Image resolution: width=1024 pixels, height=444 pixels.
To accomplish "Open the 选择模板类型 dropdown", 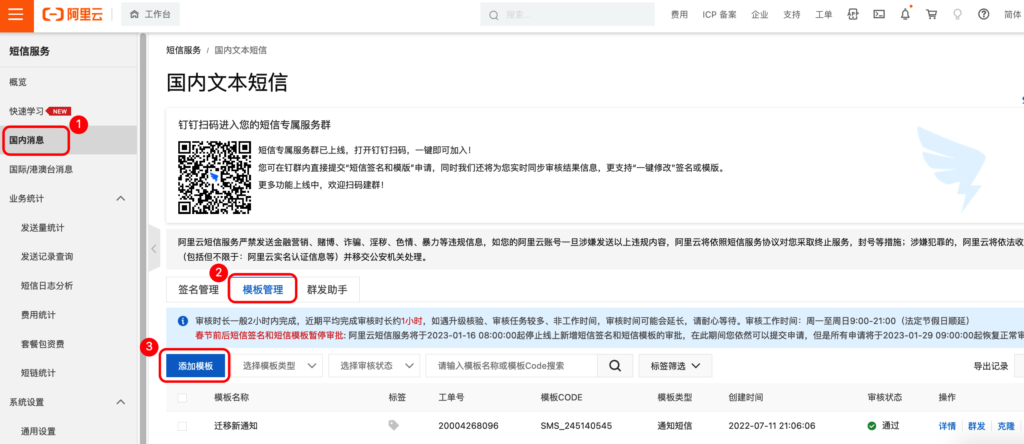I will click(x=280, y=366).
